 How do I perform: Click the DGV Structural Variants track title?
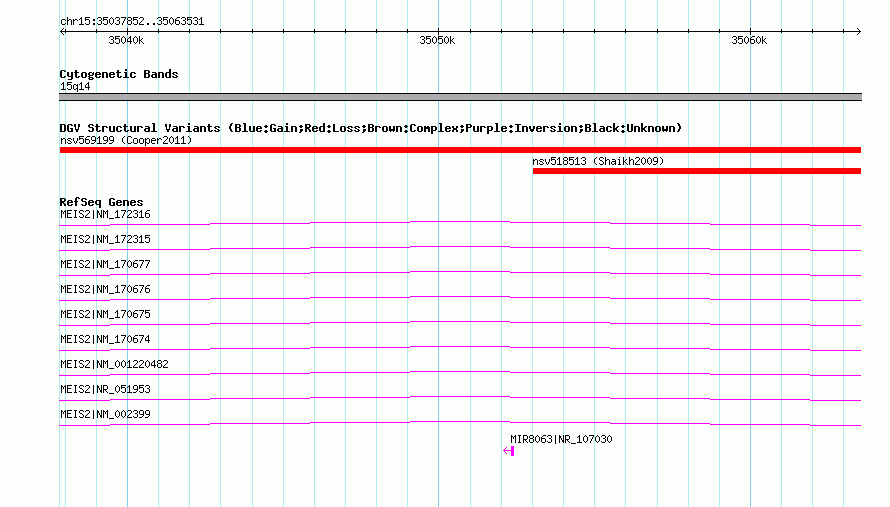click(x=371, y=128)
